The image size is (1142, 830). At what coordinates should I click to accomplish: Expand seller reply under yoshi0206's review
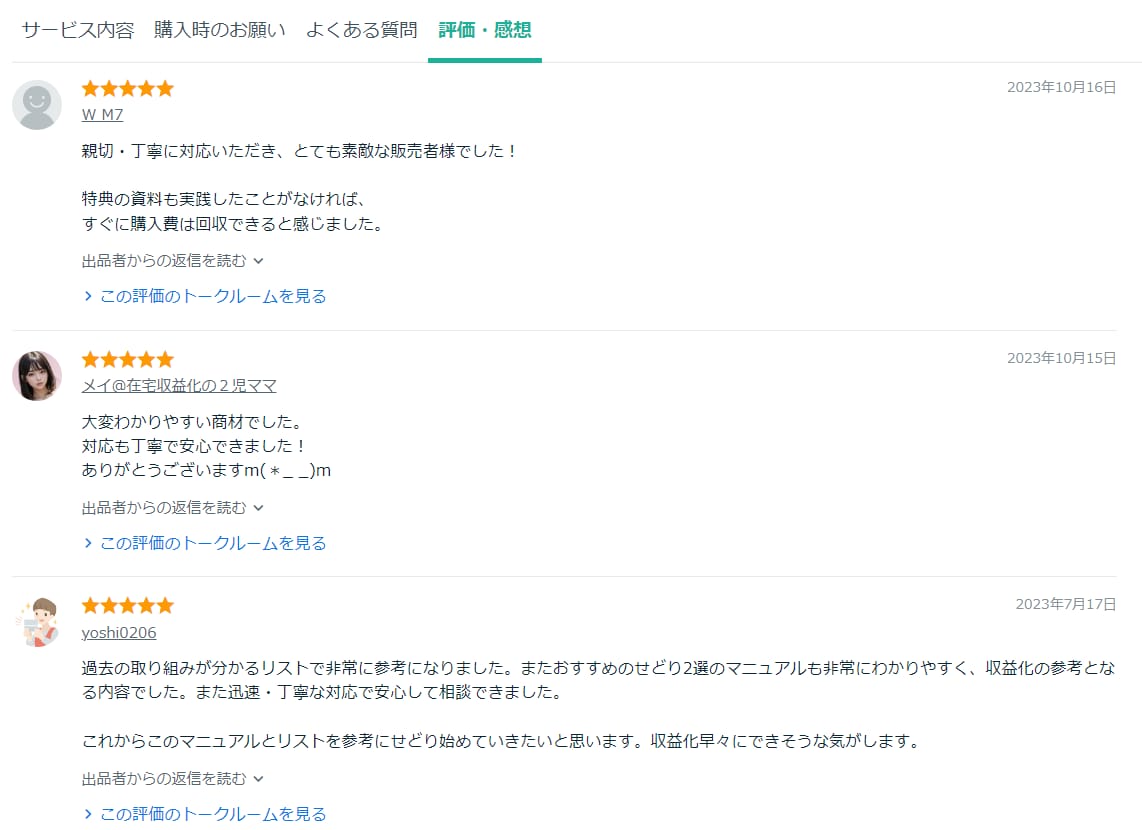173,779
